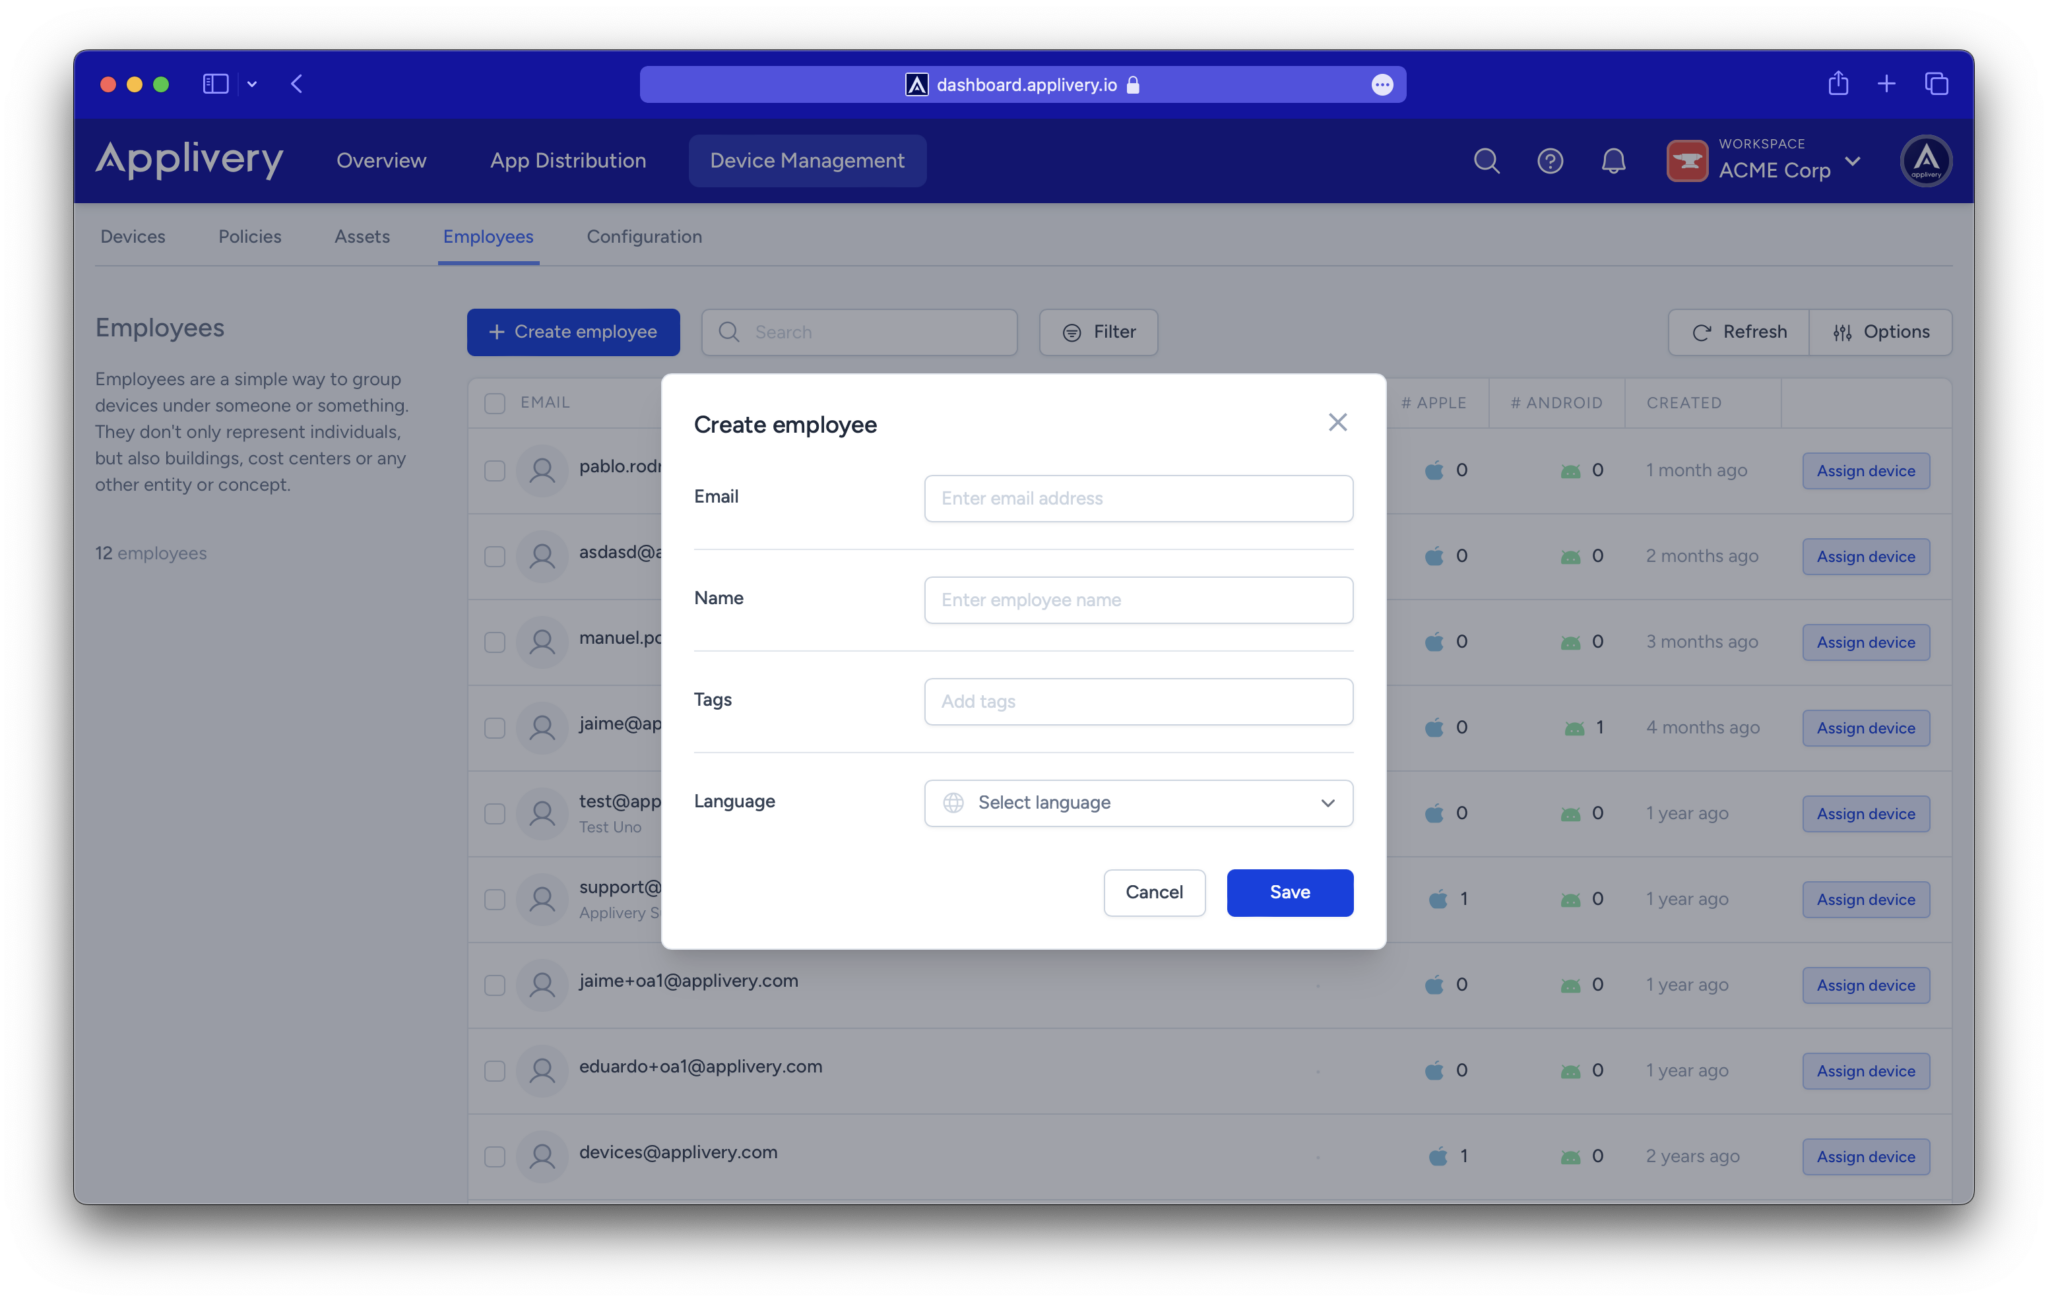Select checkbox for eduardo+oa1@applivery.com row
2048x1302 pixels.
(495, 1071)
